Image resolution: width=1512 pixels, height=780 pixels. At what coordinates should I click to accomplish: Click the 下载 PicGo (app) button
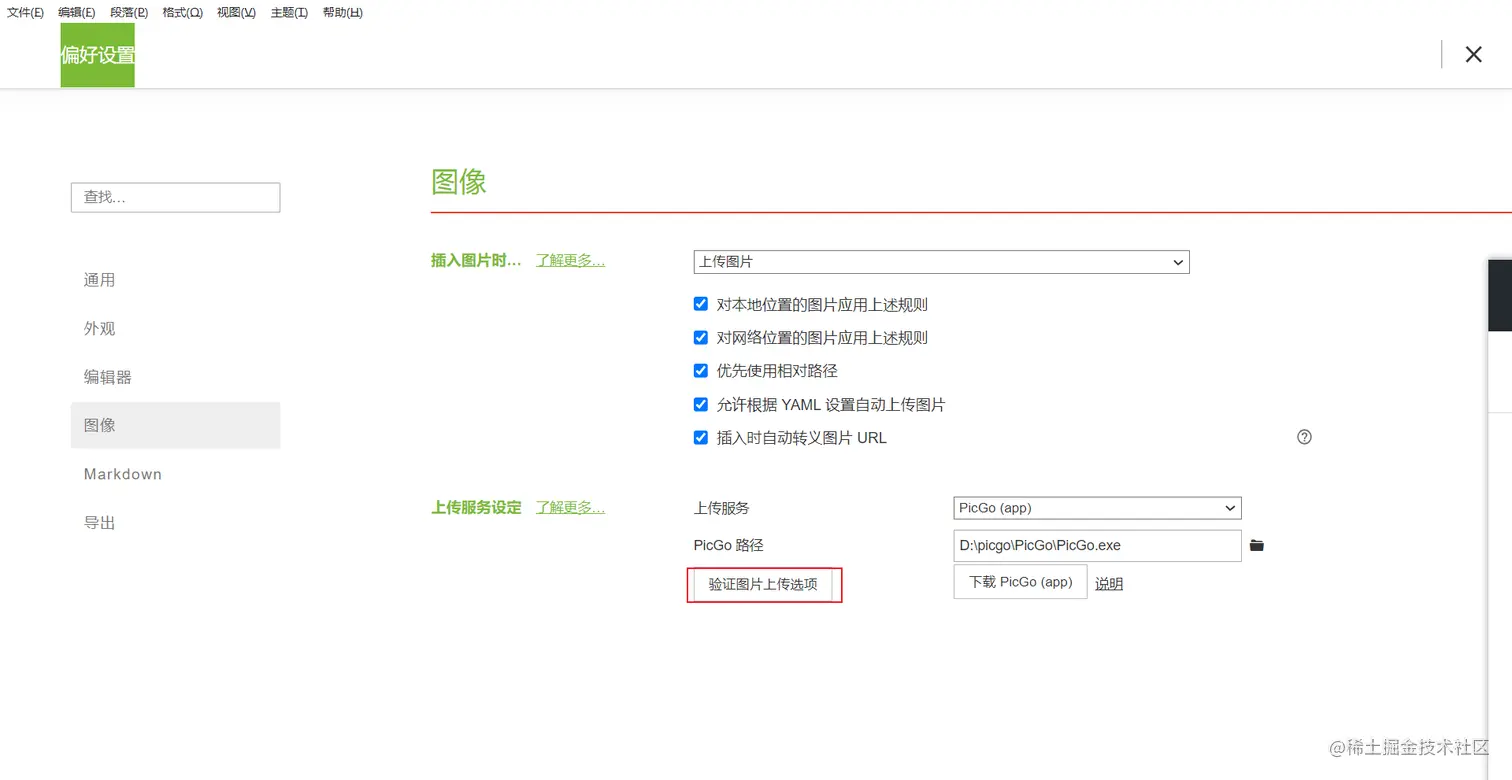[x=1020, y=582]
